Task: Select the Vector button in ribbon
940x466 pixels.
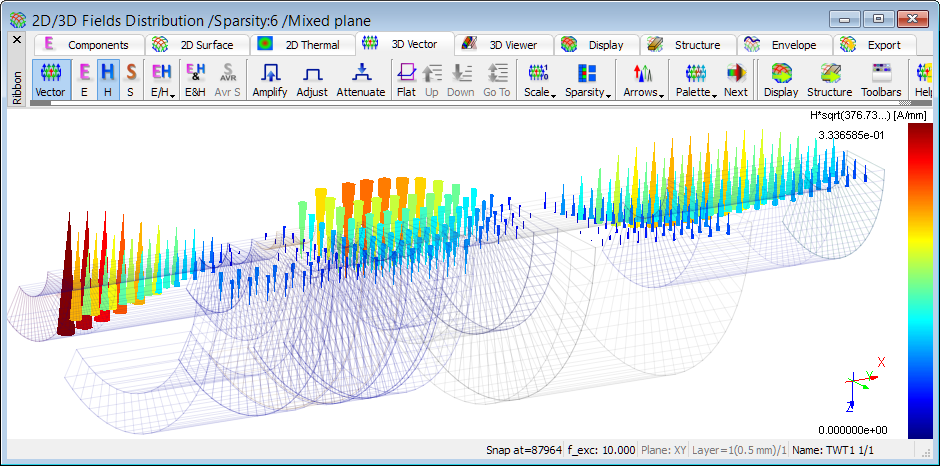Action: 51,79
